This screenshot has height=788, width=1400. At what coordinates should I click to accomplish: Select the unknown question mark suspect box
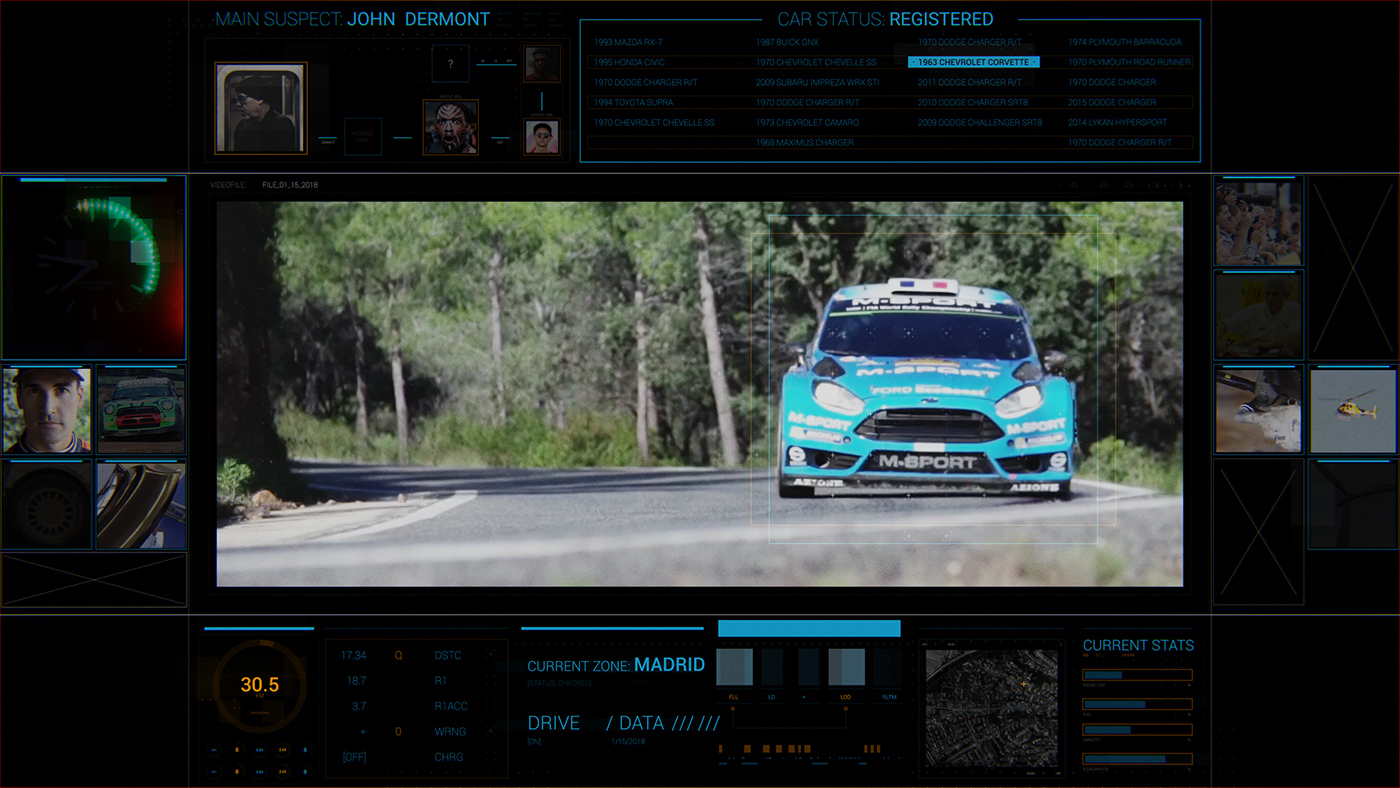point(450,64)
